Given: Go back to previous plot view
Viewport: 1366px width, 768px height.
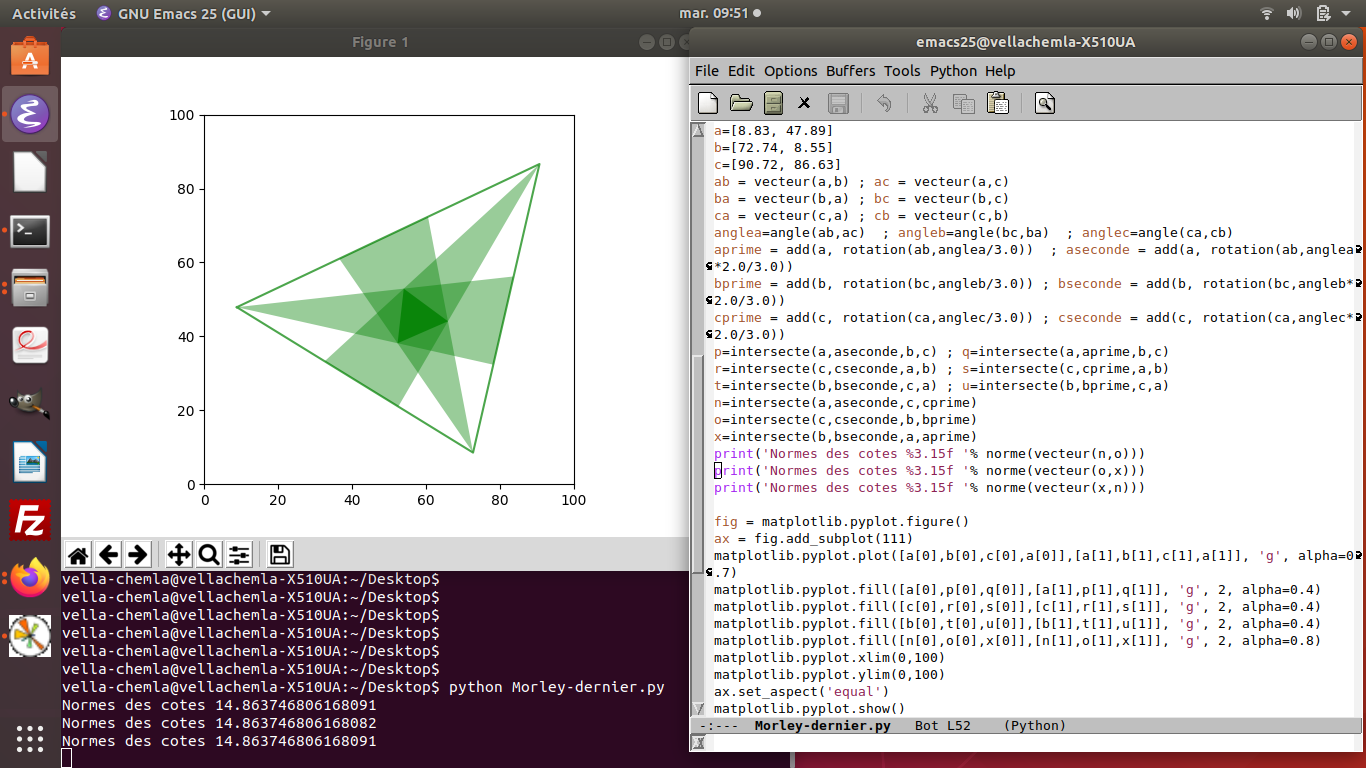Looking at the screenshot, I should 108,555.
